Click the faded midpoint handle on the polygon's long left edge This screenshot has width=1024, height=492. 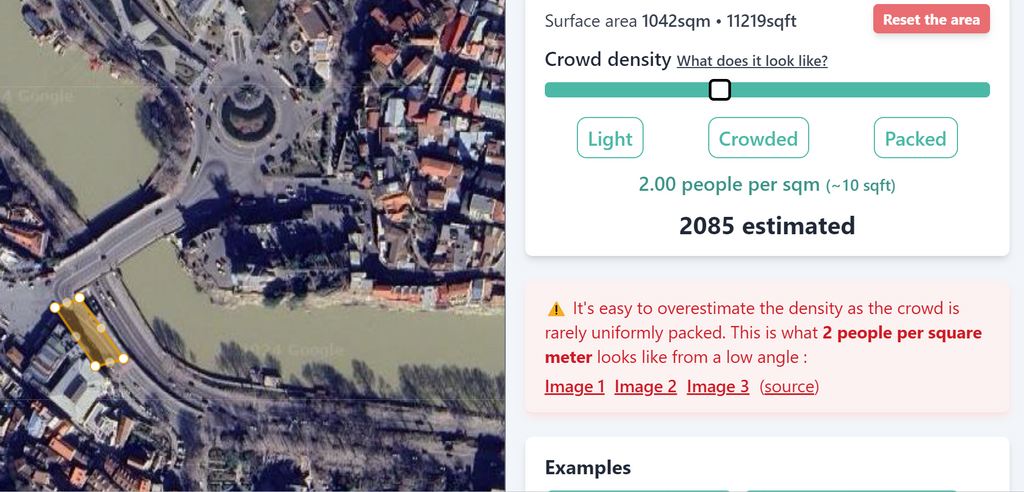75,337
